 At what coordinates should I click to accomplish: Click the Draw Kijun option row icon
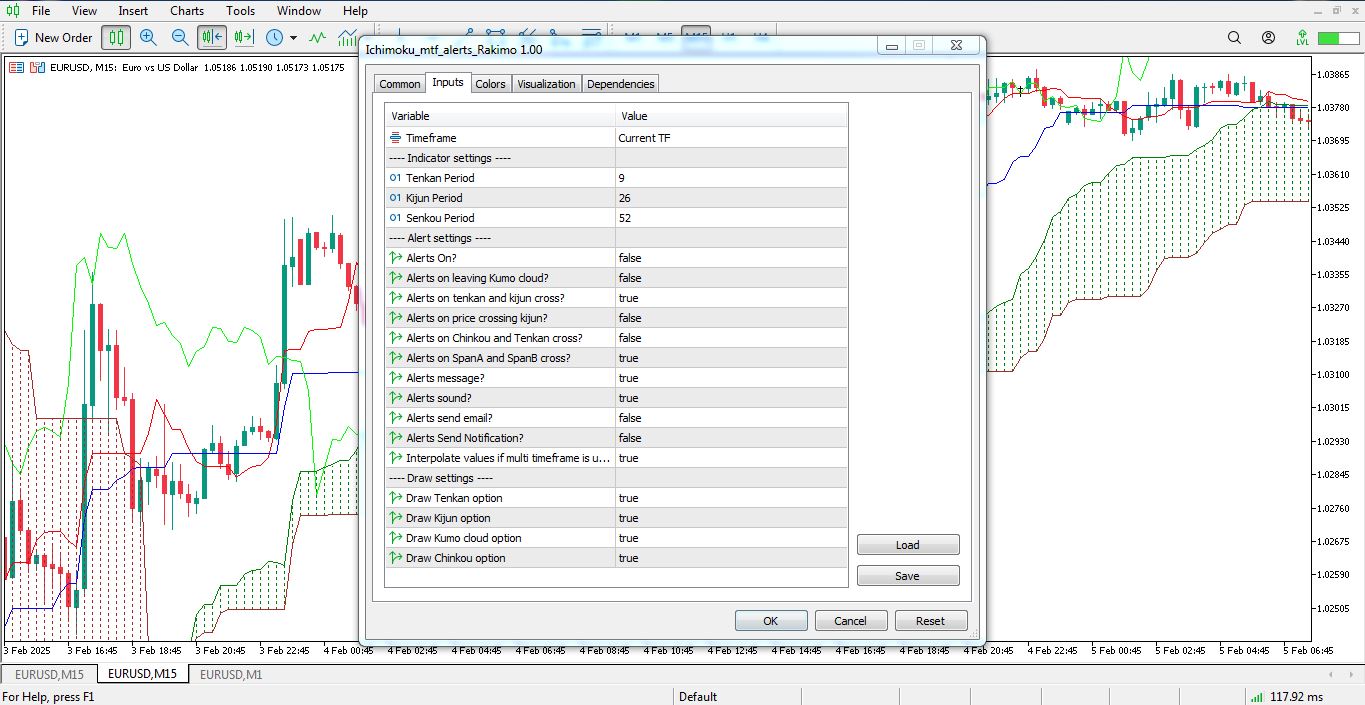point(395,518)
